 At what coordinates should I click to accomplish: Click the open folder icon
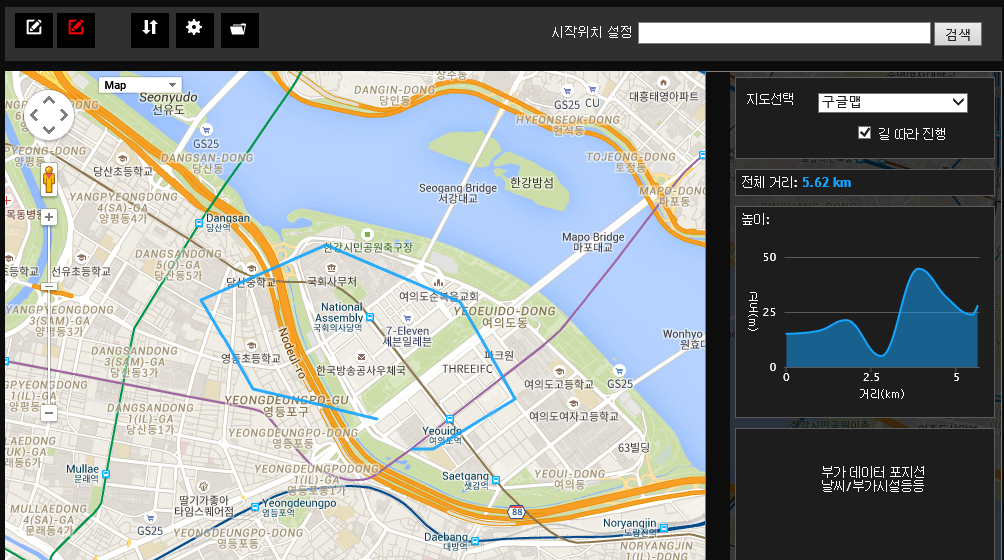[x=238, y=29]
